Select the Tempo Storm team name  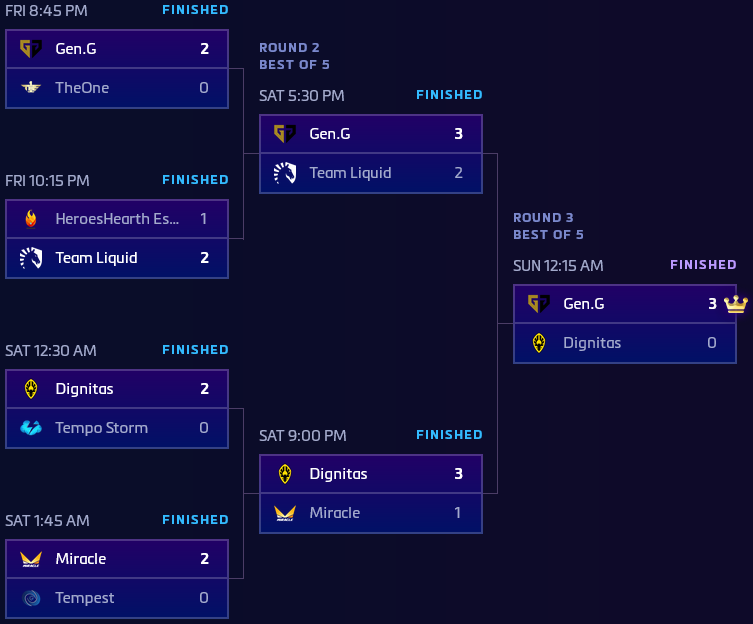tap(101, 428)
